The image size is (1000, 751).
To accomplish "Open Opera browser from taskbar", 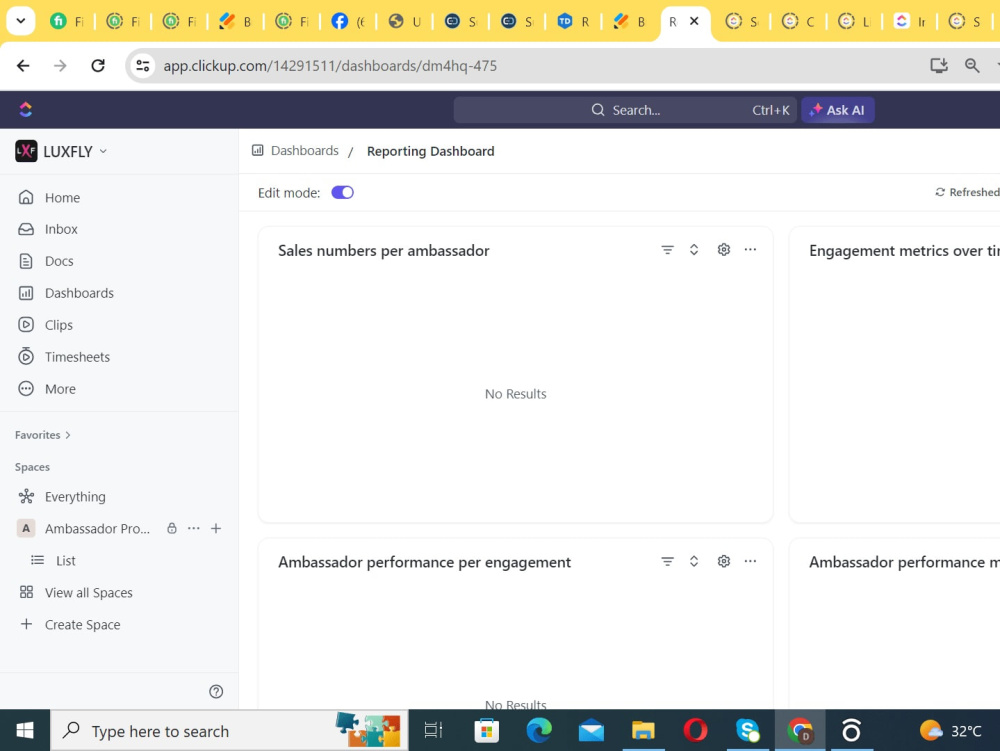I will 696,731.
